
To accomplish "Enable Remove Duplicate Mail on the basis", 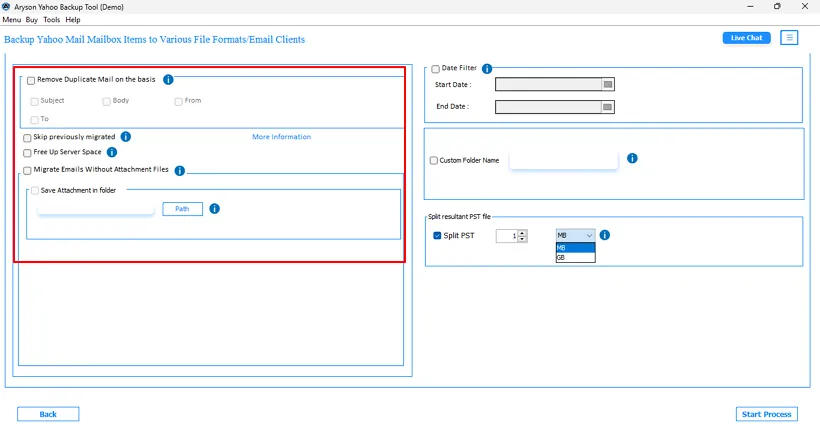I will 31,81.
